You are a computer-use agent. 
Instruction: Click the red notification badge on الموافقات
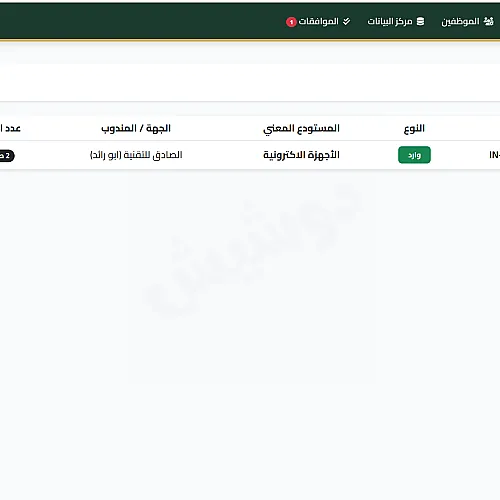291,22
